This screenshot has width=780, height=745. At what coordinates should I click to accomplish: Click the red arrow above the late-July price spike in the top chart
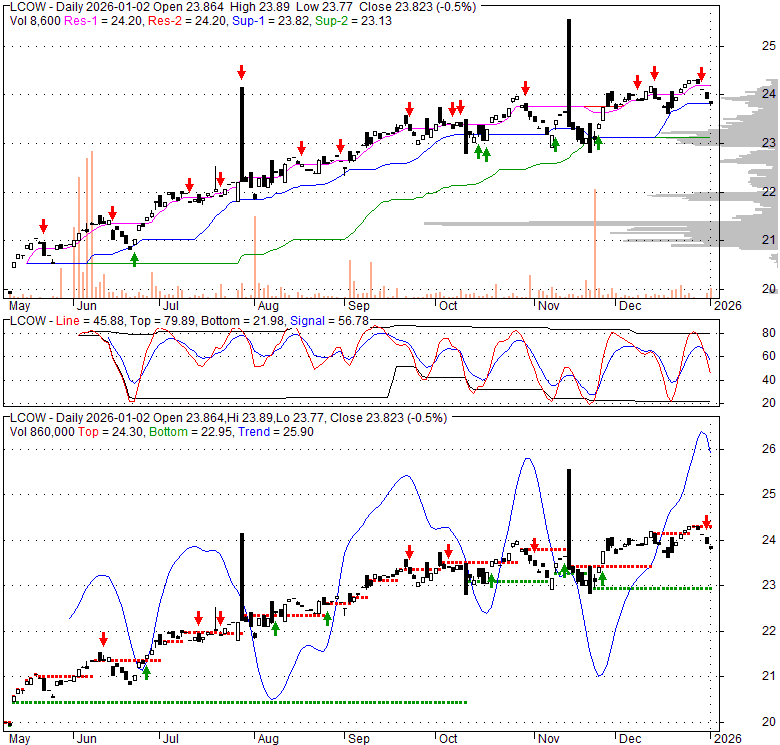(241, 72)
